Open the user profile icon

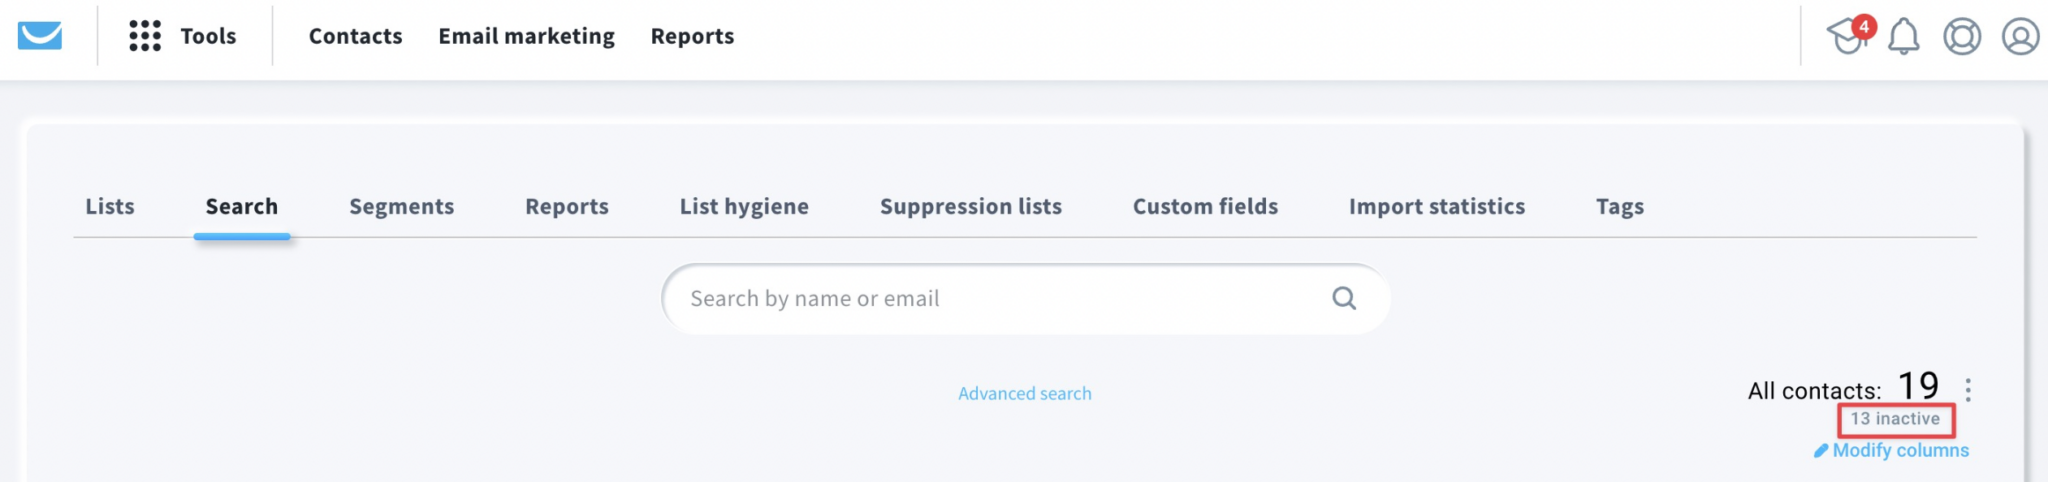(2019, 37)
